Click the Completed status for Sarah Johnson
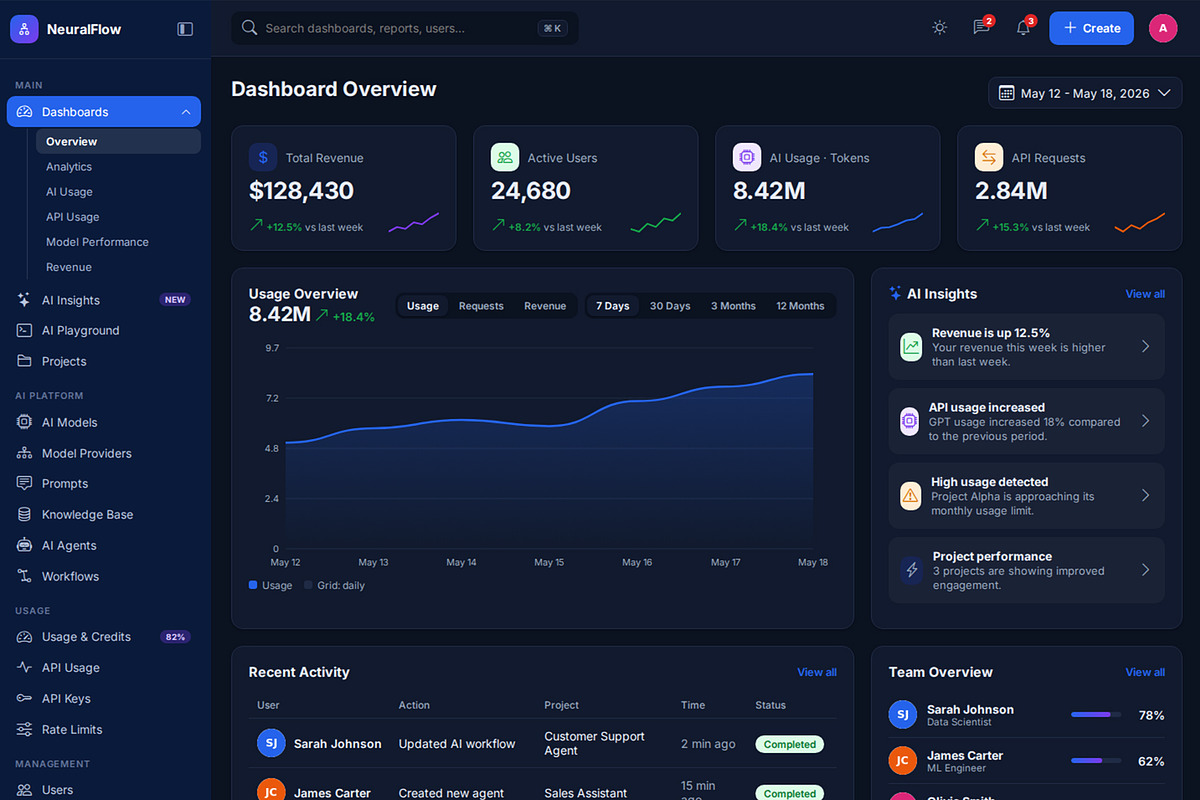Screen dimensions: 1200x800 [790, 744]
